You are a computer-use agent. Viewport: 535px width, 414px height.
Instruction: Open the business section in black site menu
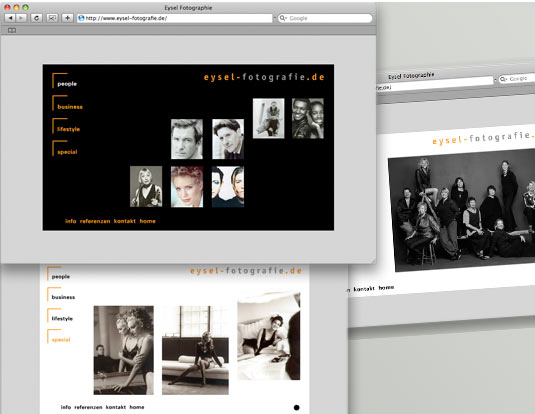coord(70,107)
